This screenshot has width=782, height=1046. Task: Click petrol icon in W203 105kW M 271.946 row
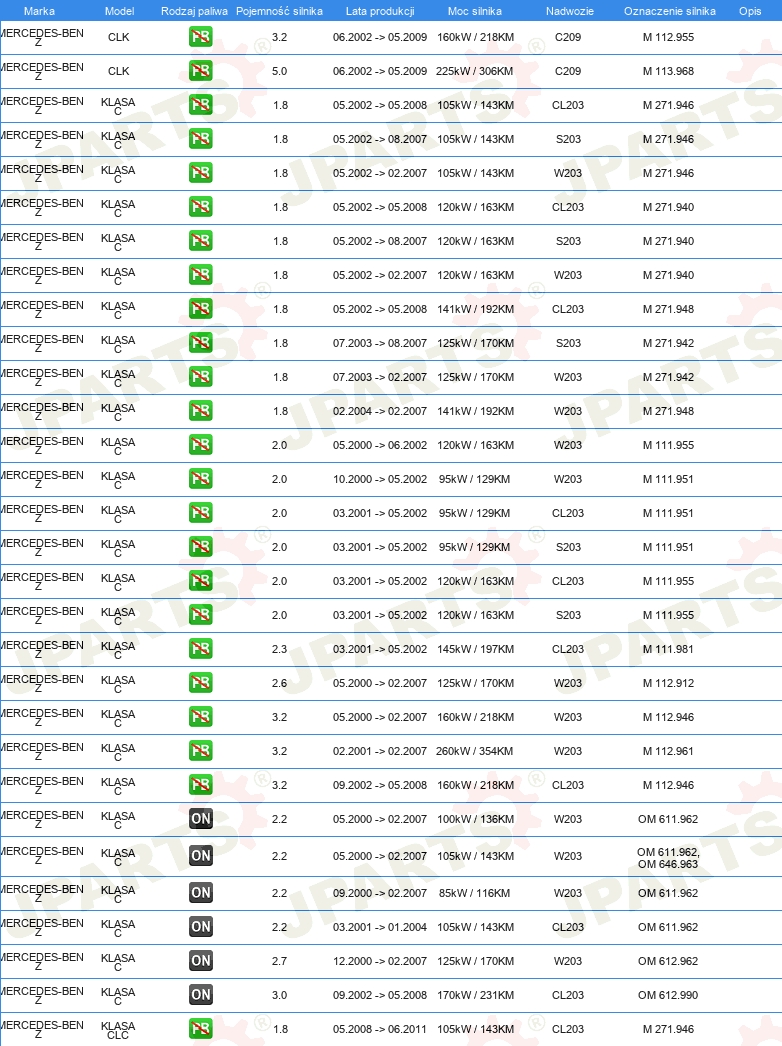[200, 173]
